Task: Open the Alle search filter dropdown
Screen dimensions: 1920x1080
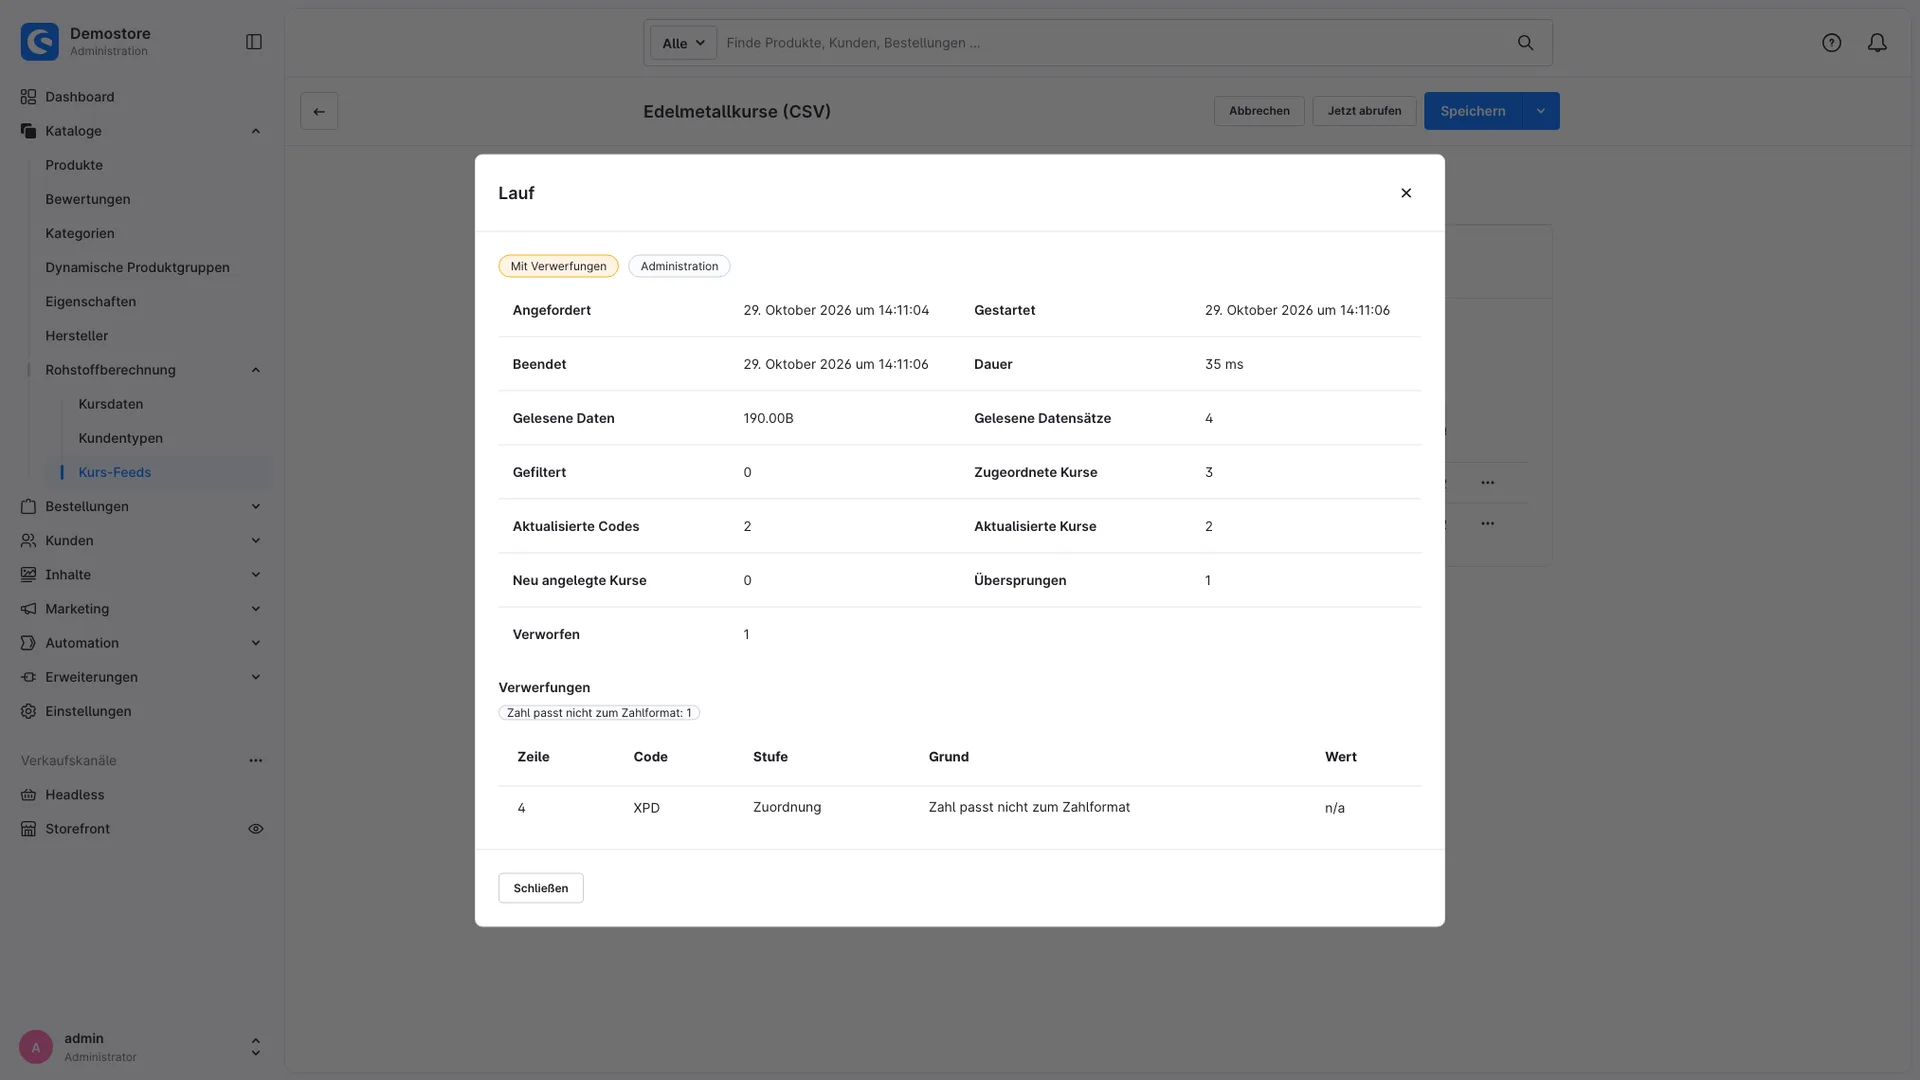Action: (683, 43)
